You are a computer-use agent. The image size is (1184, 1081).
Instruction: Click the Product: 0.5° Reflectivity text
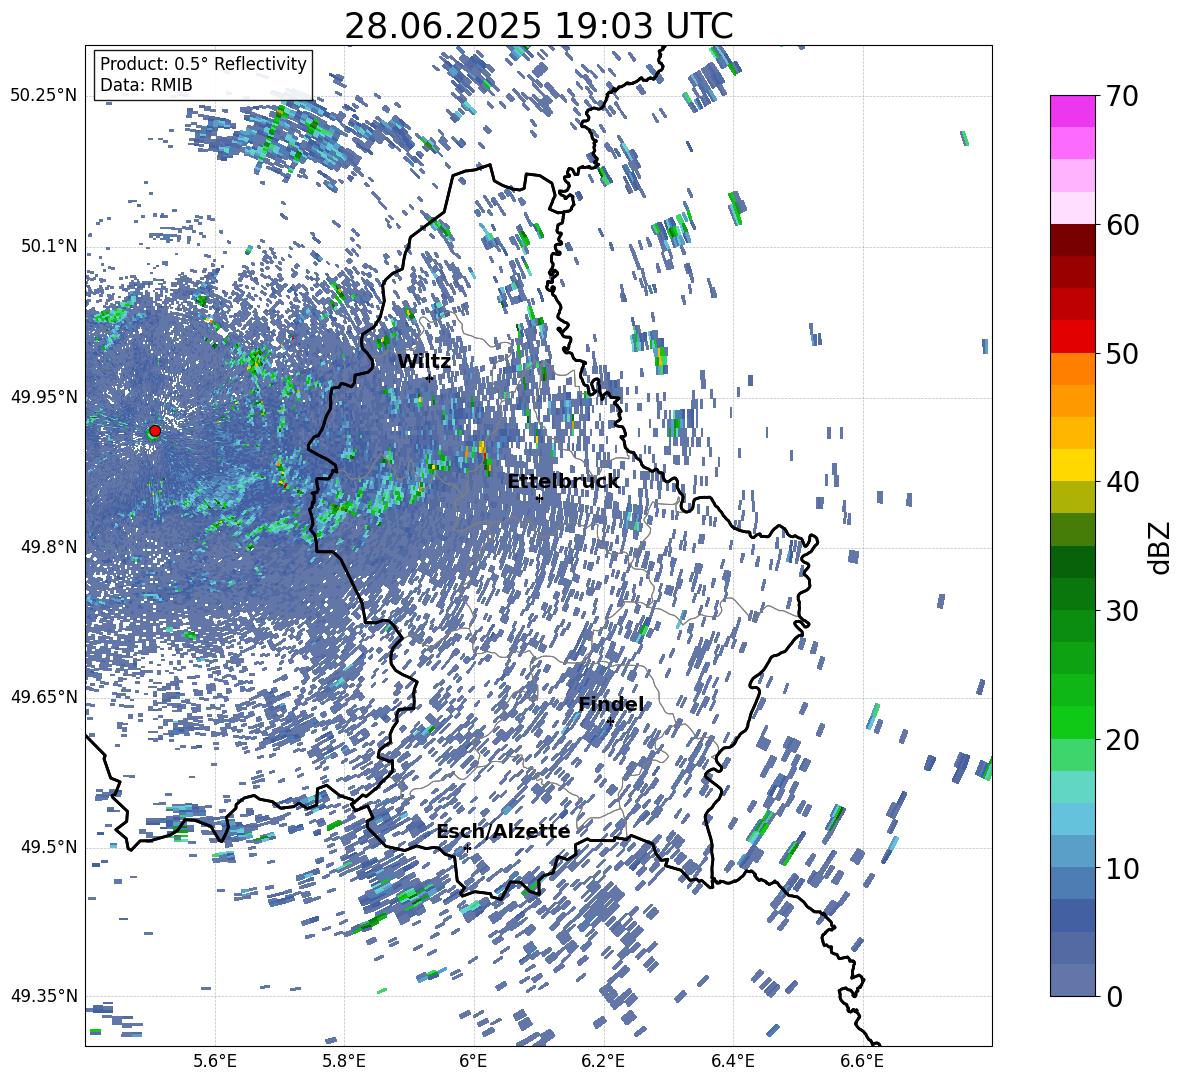(203, 63)
